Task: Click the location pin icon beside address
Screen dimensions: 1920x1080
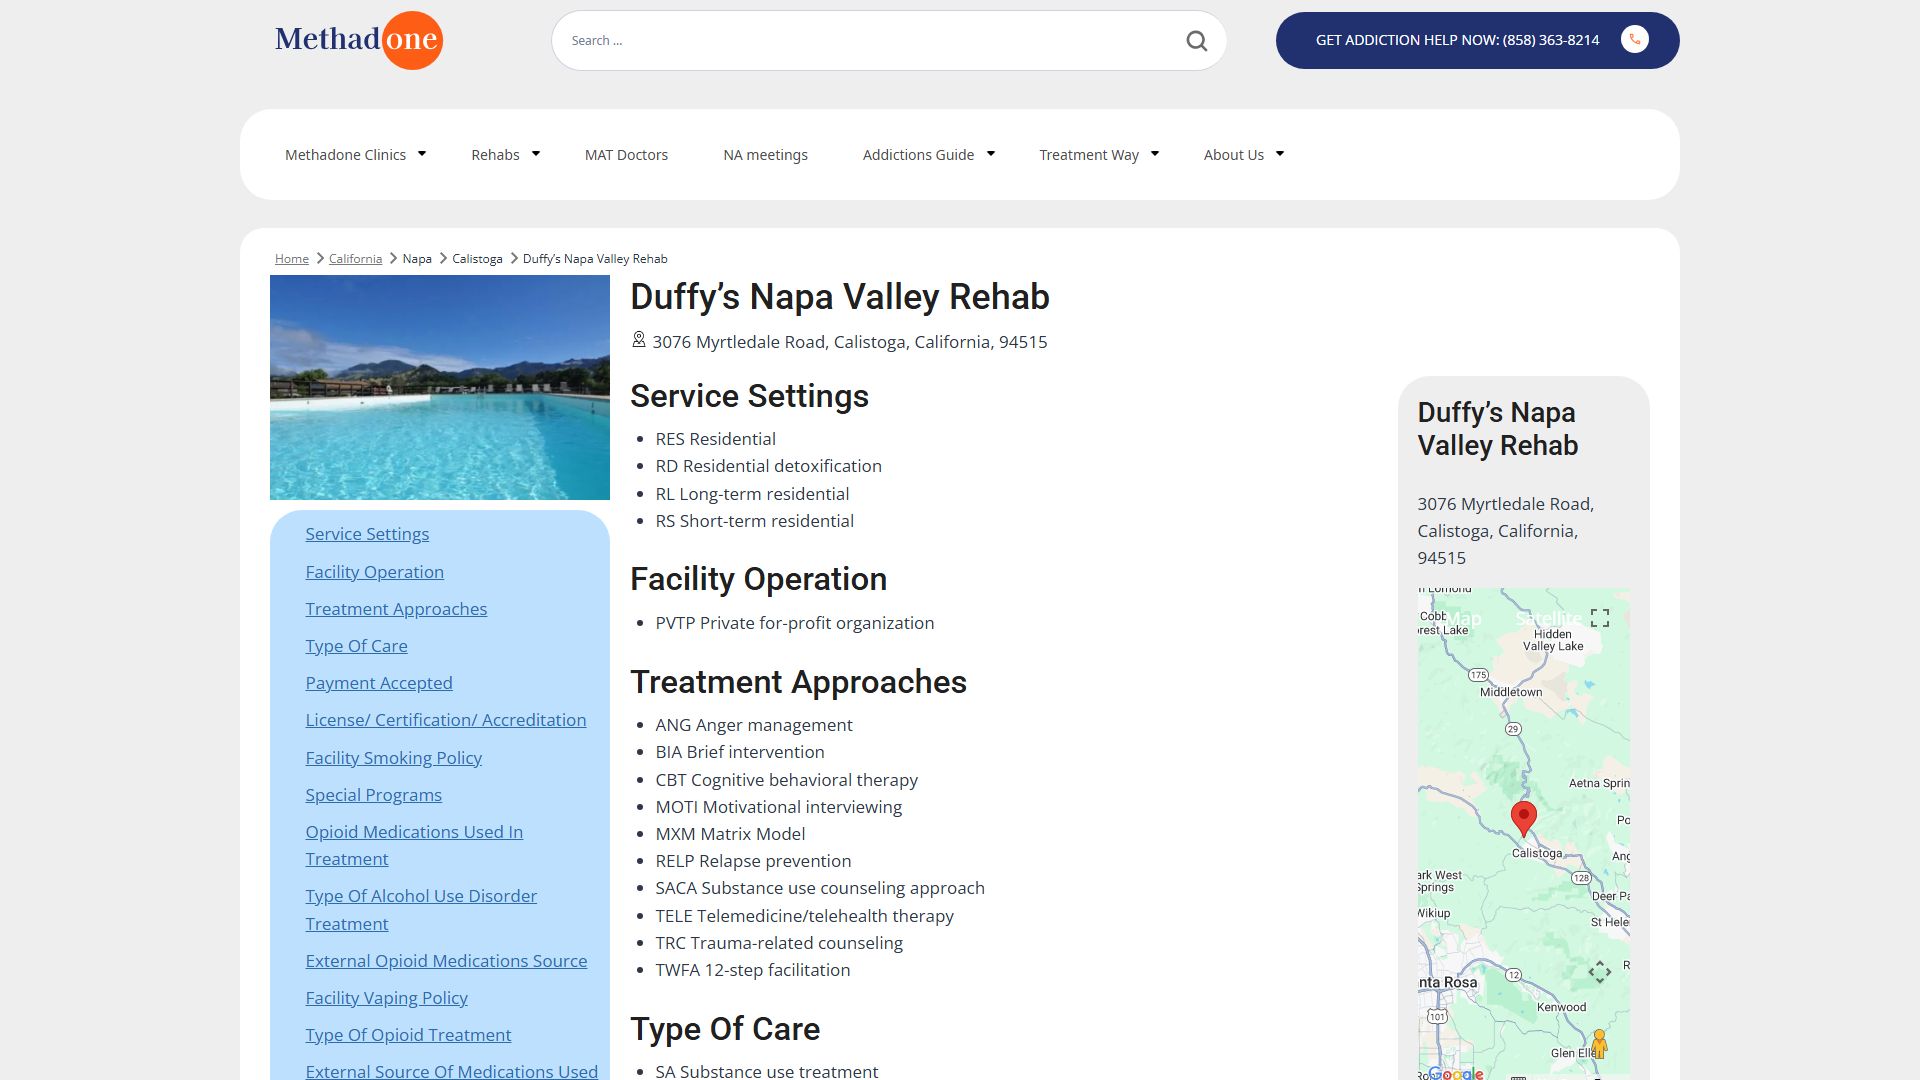Action: (639, 341)
